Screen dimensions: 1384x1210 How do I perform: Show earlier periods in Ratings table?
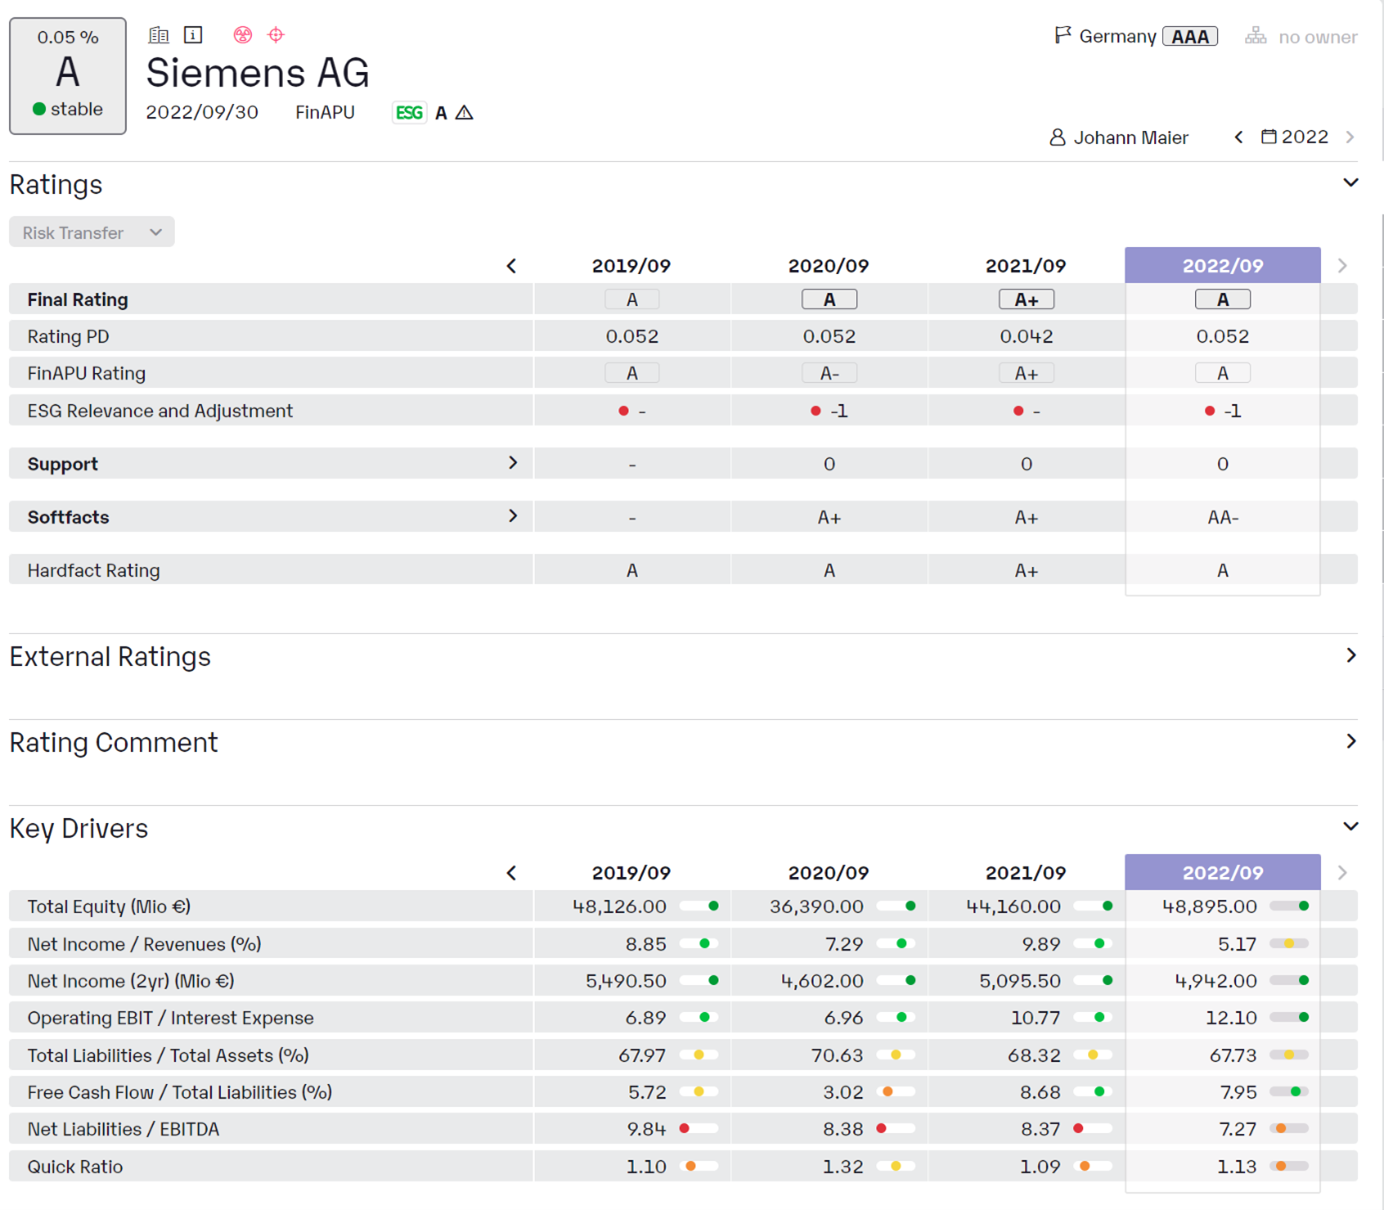(x=512, y=266)
